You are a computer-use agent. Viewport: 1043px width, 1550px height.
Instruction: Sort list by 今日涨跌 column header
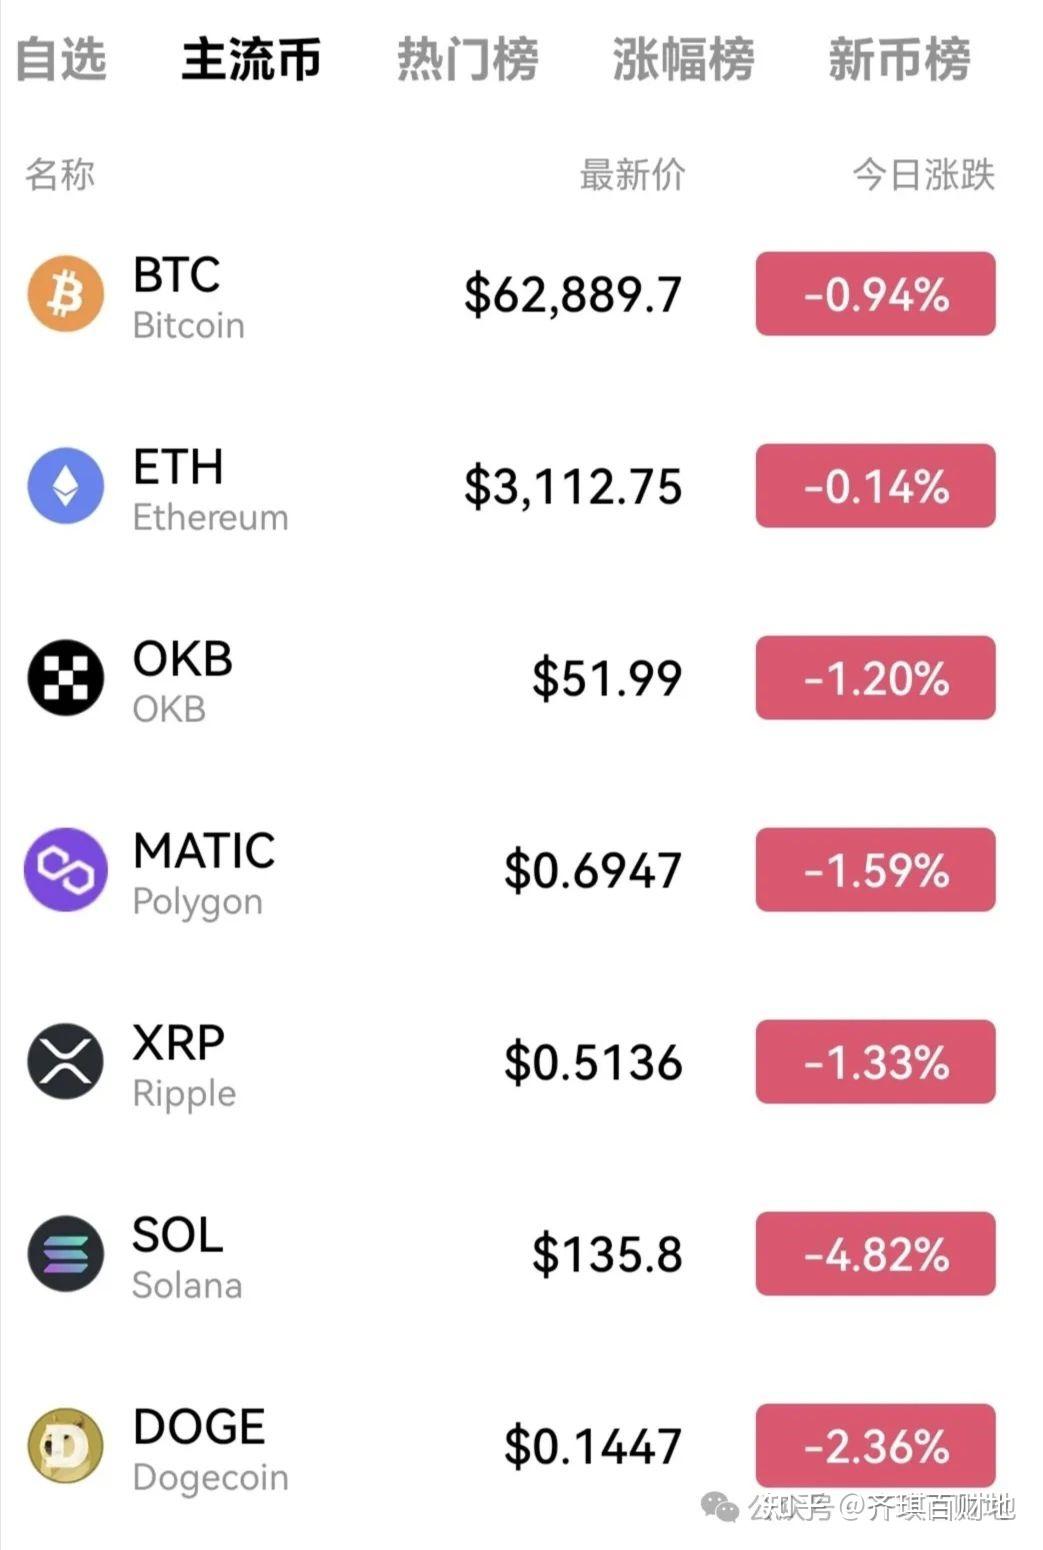923,174
